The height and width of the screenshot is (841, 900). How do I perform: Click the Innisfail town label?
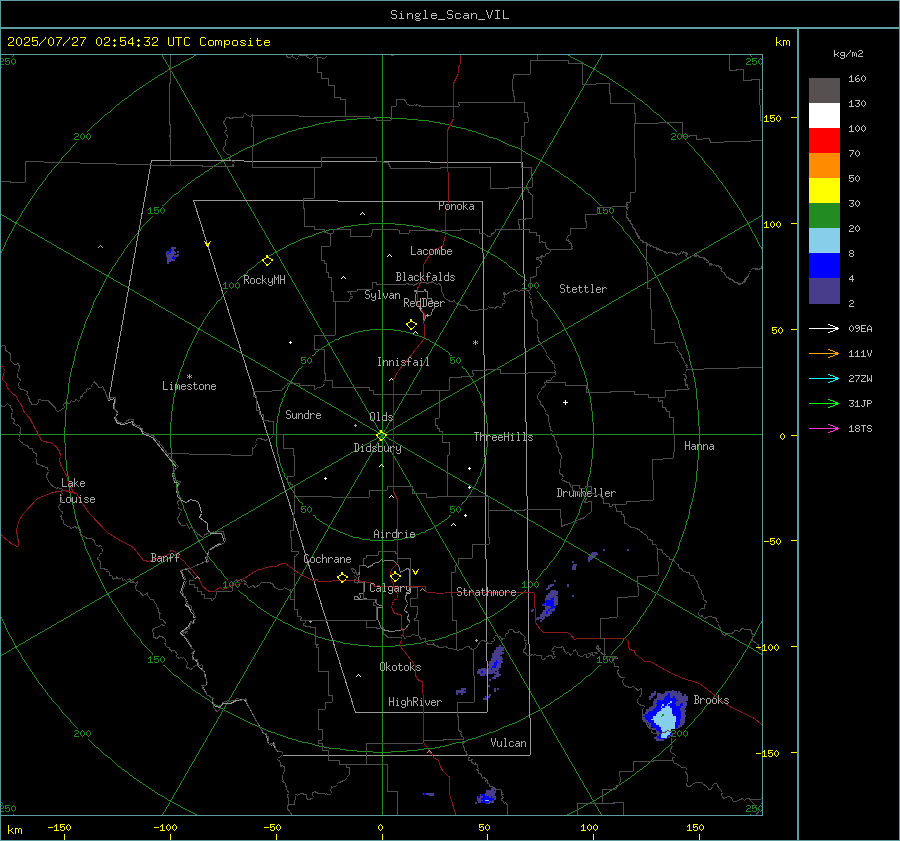[x=403, y=362]
